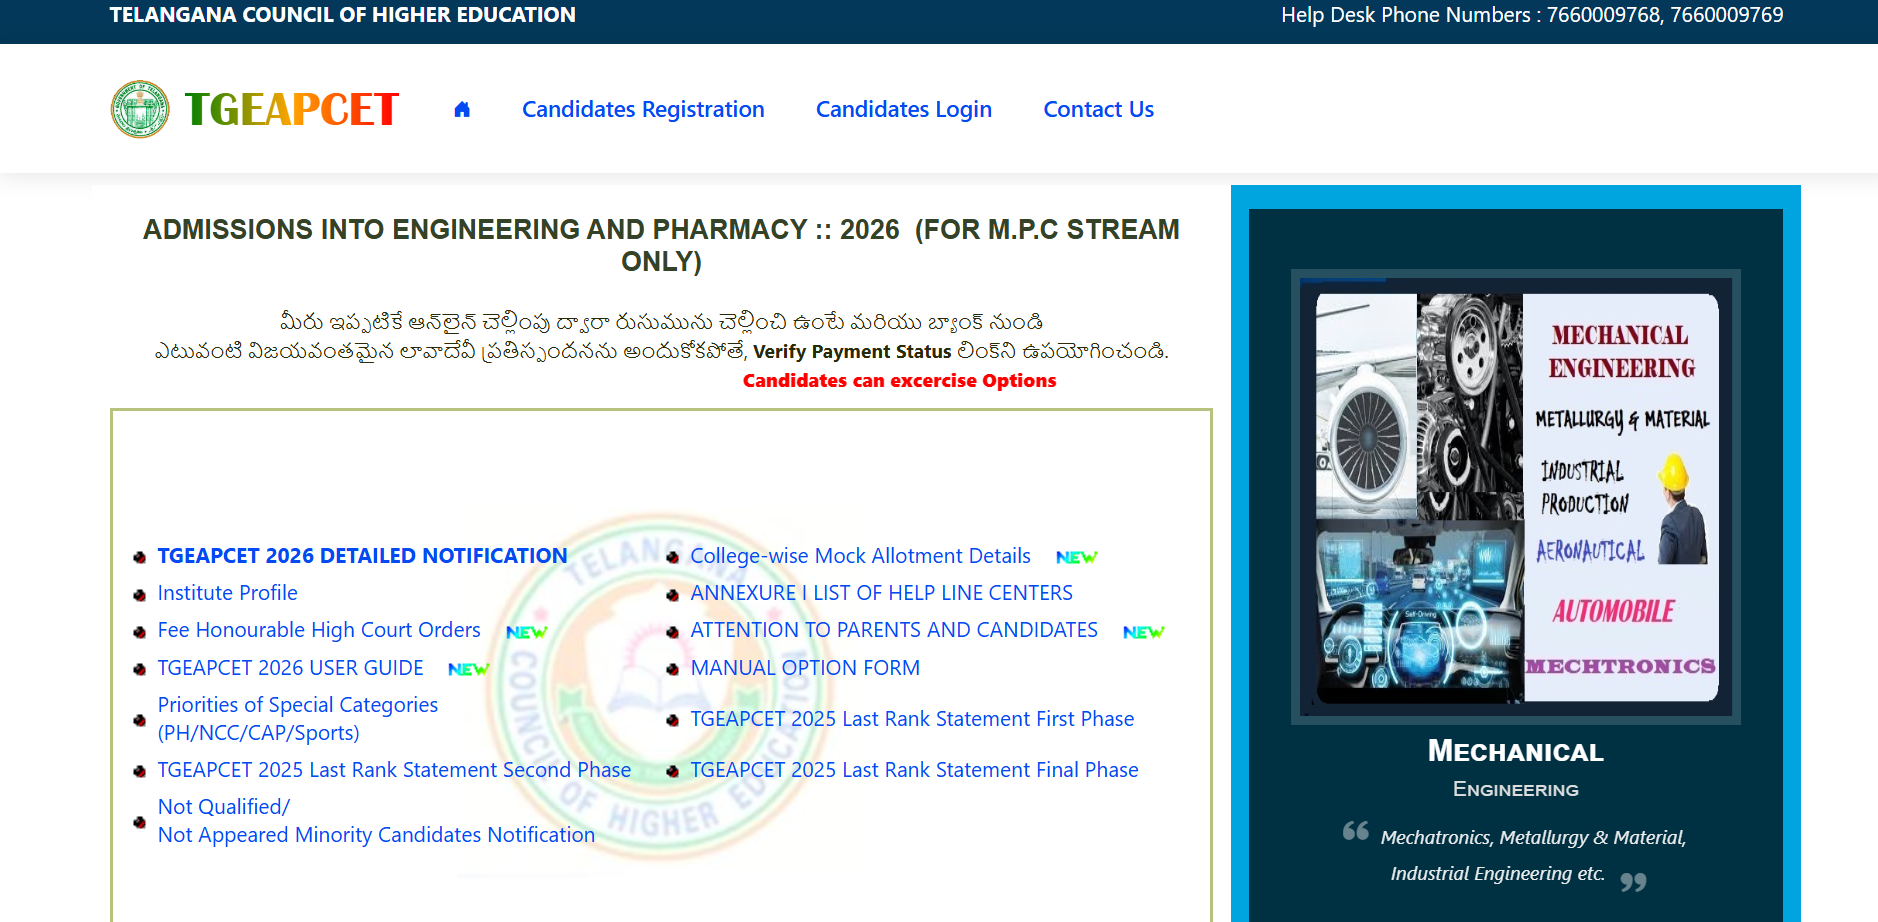View 2025 Last Rank Statement Final Phase
This screenshot has height=922, width=1878.
pos(915,770)
